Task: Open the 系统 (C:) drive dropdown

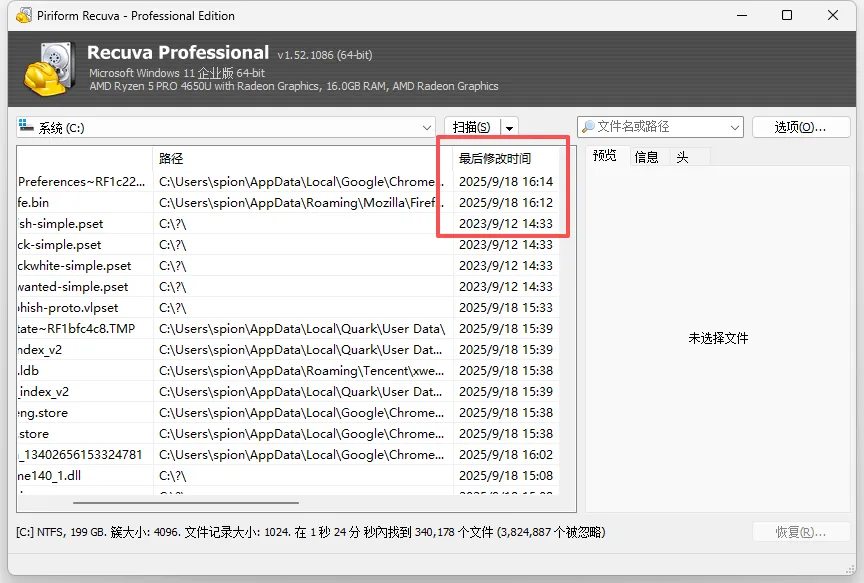Action: click(x=426, y=127)
